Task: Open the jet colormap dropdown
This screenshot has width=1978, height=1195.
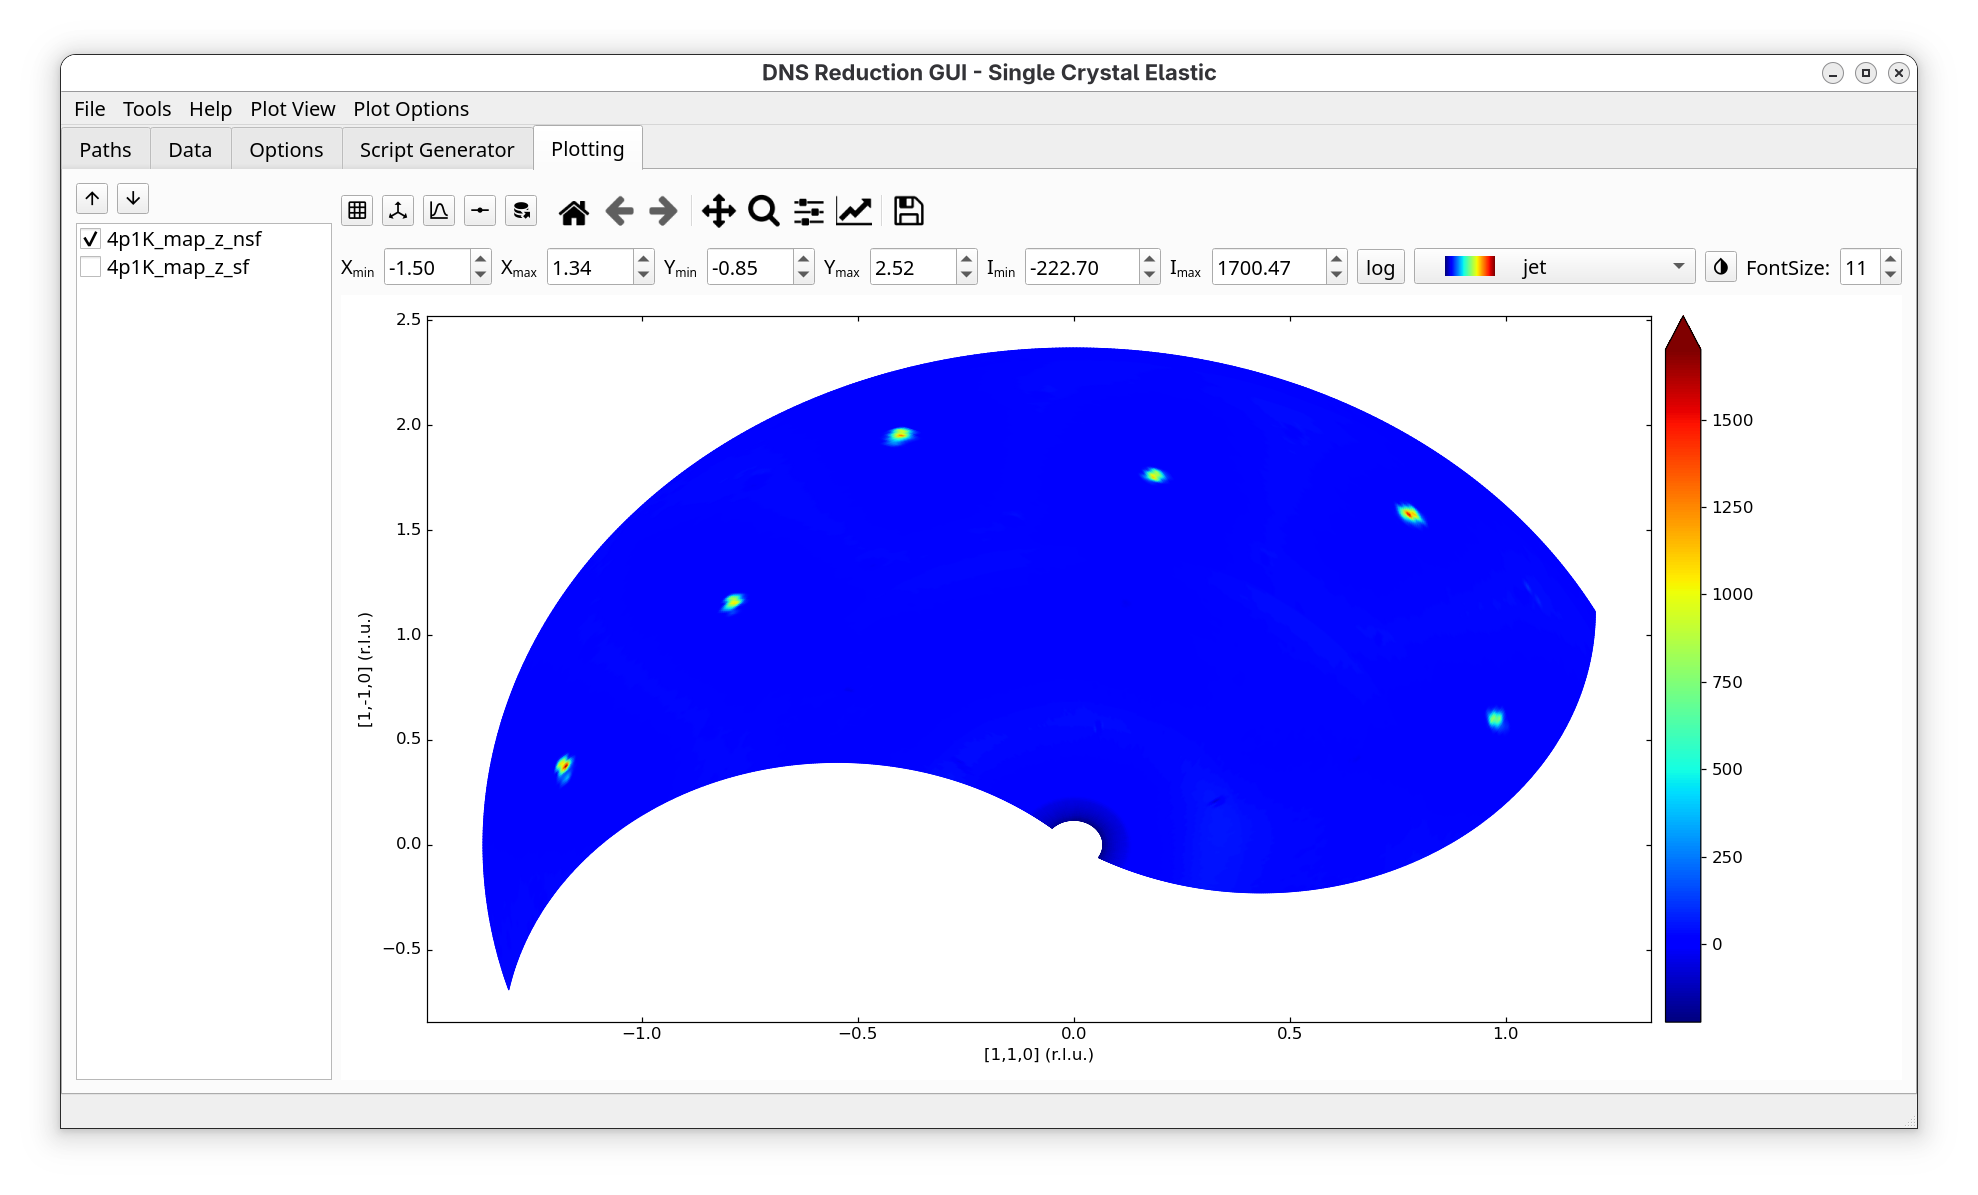Action: (1554, 267)
